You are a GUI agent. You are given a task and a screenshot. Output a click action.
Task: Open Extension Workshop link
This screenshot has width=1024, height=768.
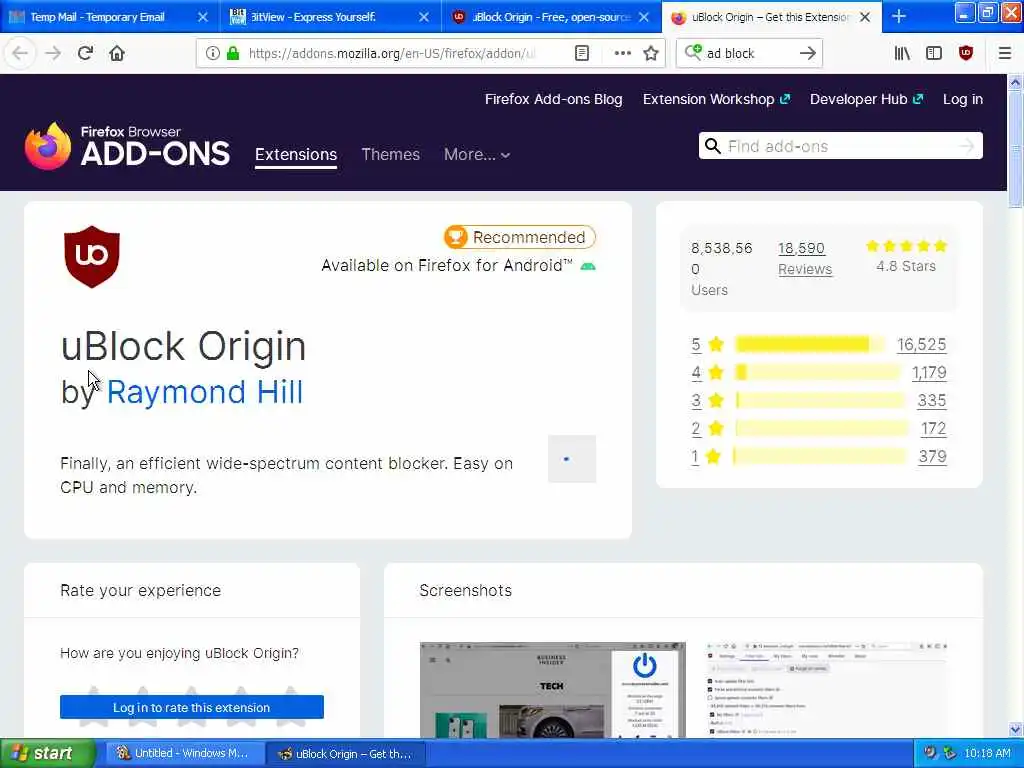(716, 99)
